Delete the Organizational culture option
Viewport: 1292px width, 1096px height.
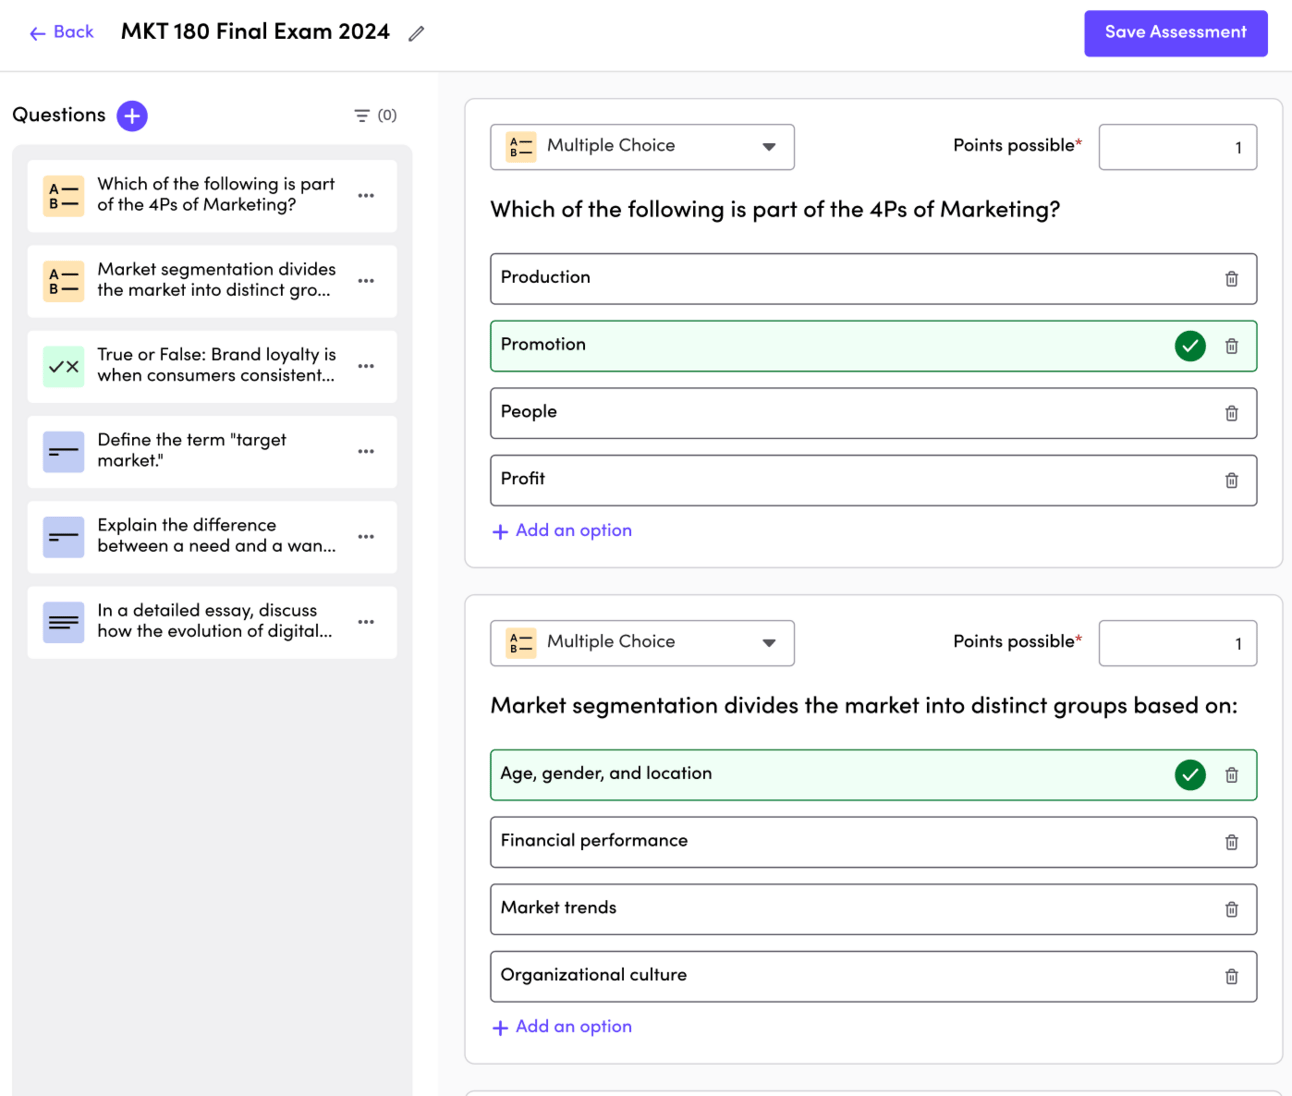tap(1232, 976)
